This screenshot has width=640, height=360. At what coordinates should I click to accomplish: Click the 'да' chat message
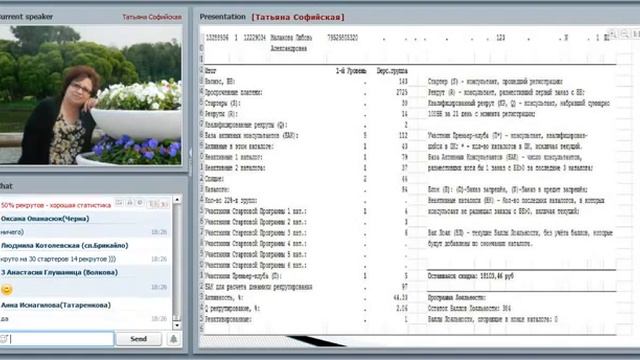coord(4,319)
